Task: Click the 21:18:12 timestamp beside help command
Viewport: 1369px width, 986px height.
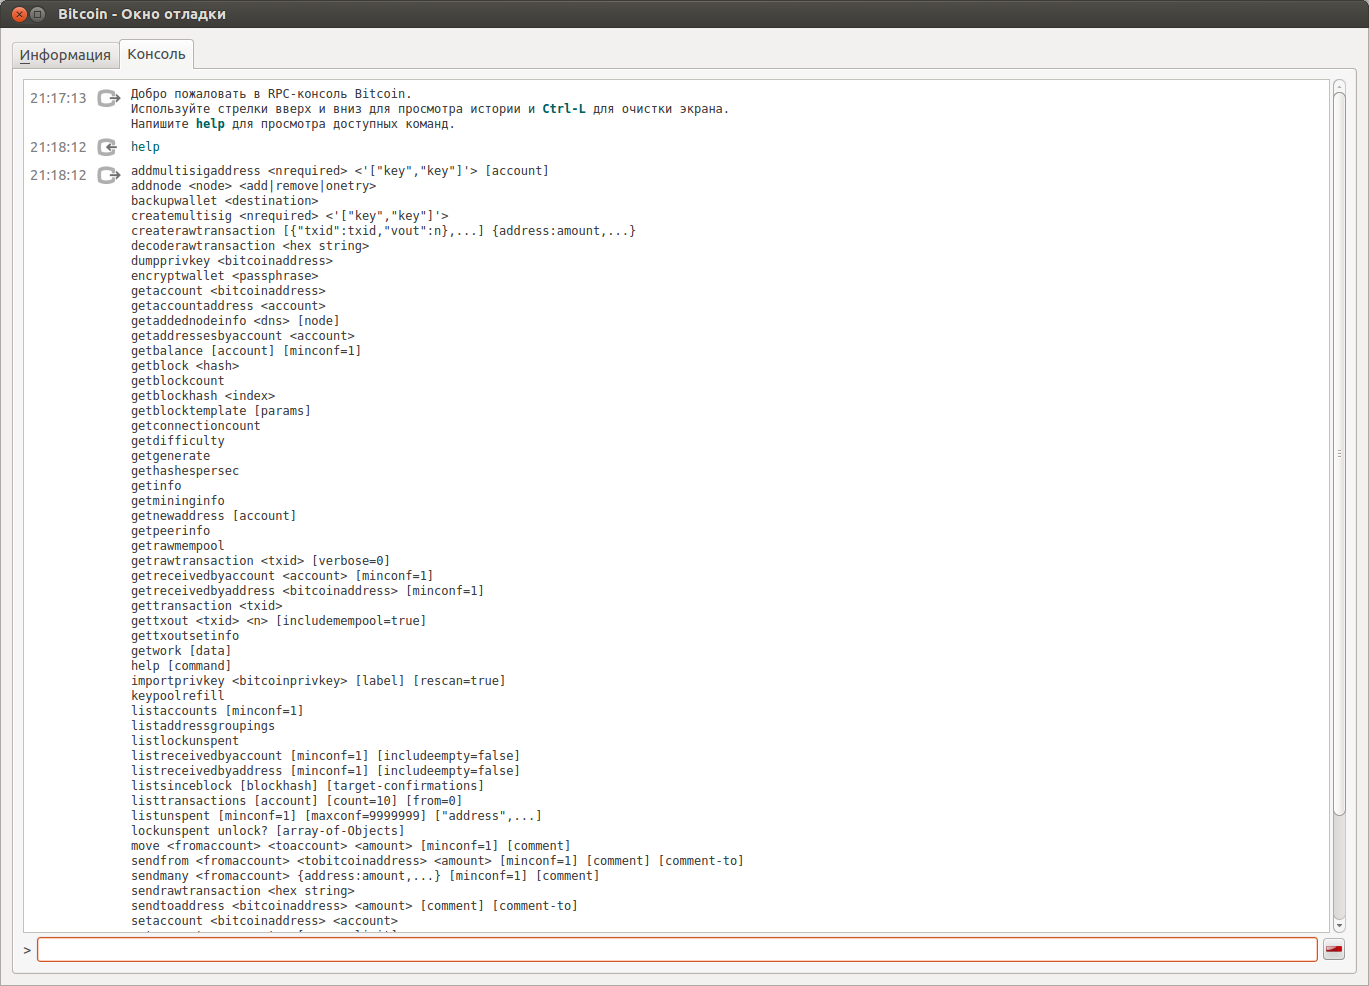Action: tap(58, 147)
